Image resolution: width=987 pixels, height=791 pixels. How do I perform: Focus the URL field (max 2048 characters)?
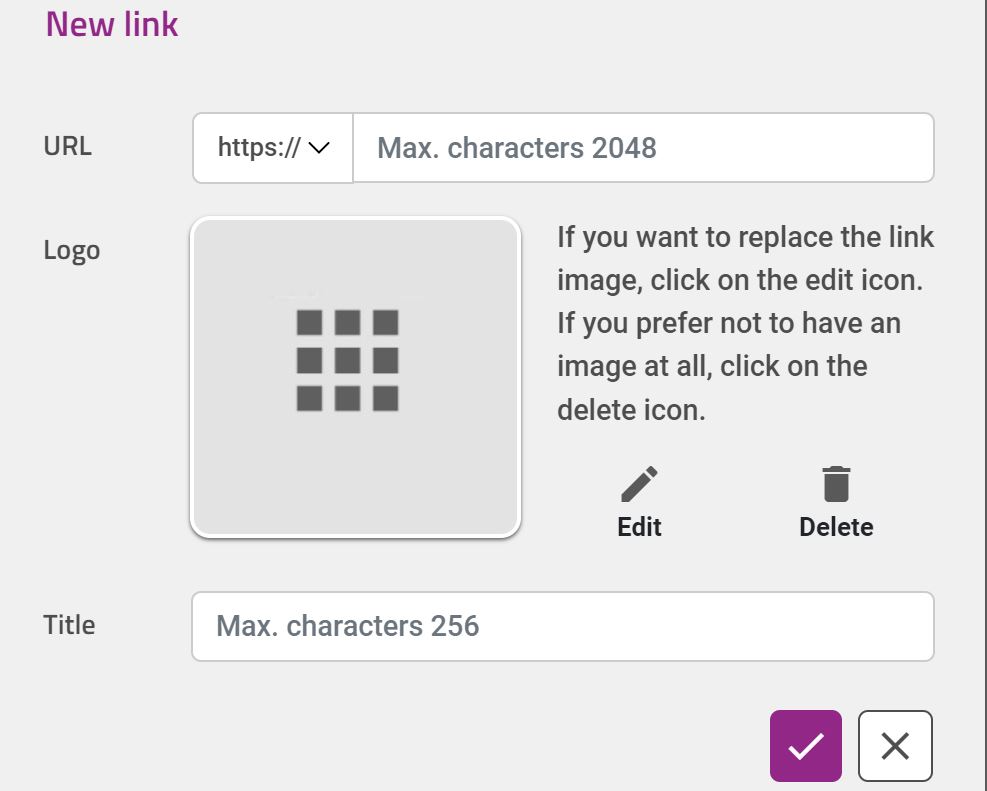[x=643, y=148]
